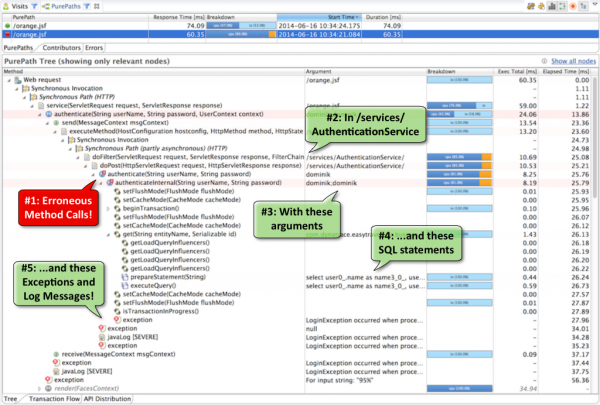
Task: Switch to the Contributors tab
Action: (x=62, y=48)
